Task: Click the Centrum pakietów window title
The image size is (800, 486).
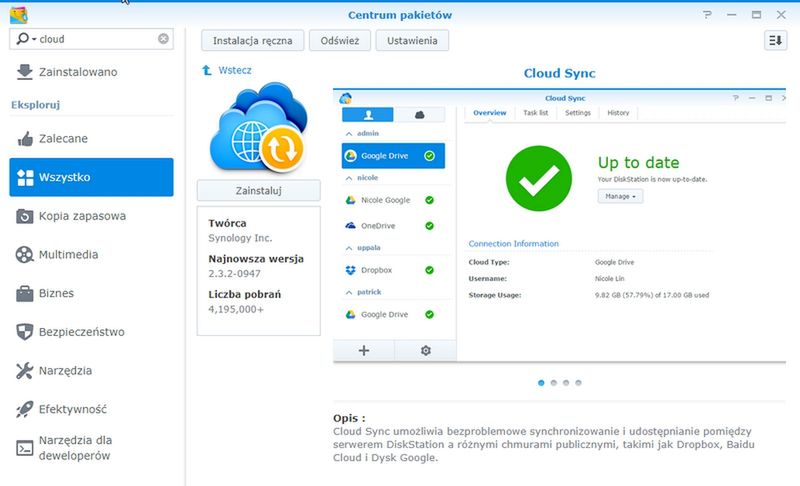Action: click(x=400, y=15)
